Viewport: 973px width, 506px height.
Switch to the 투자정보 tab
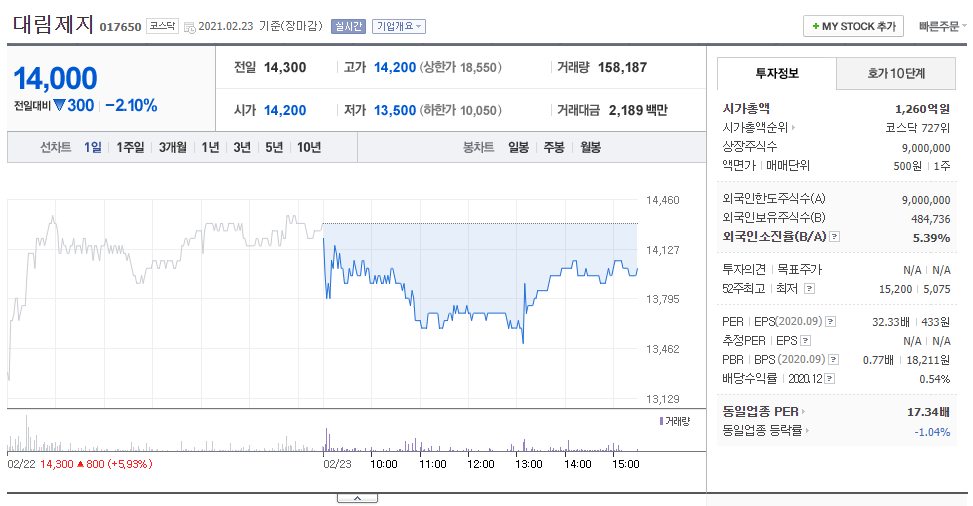777,74
